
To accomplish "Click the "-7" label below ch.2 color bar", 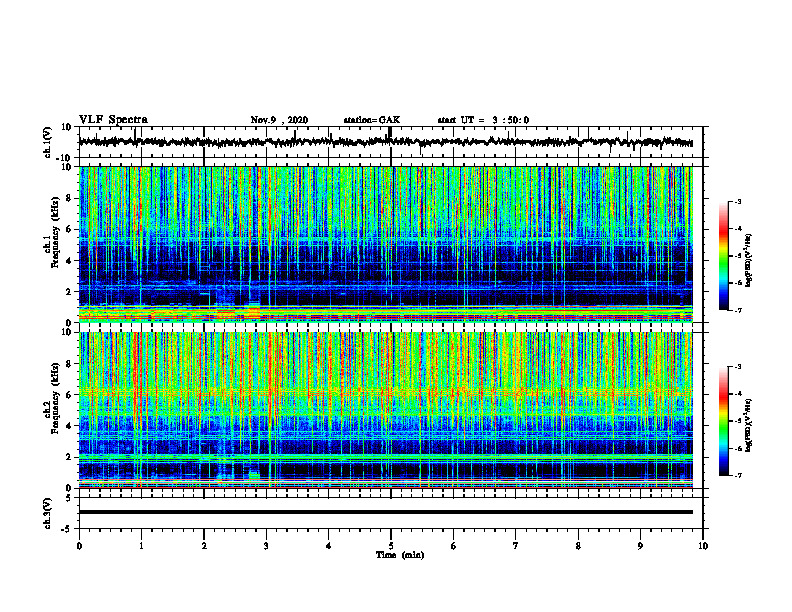I will pos(738,475).
